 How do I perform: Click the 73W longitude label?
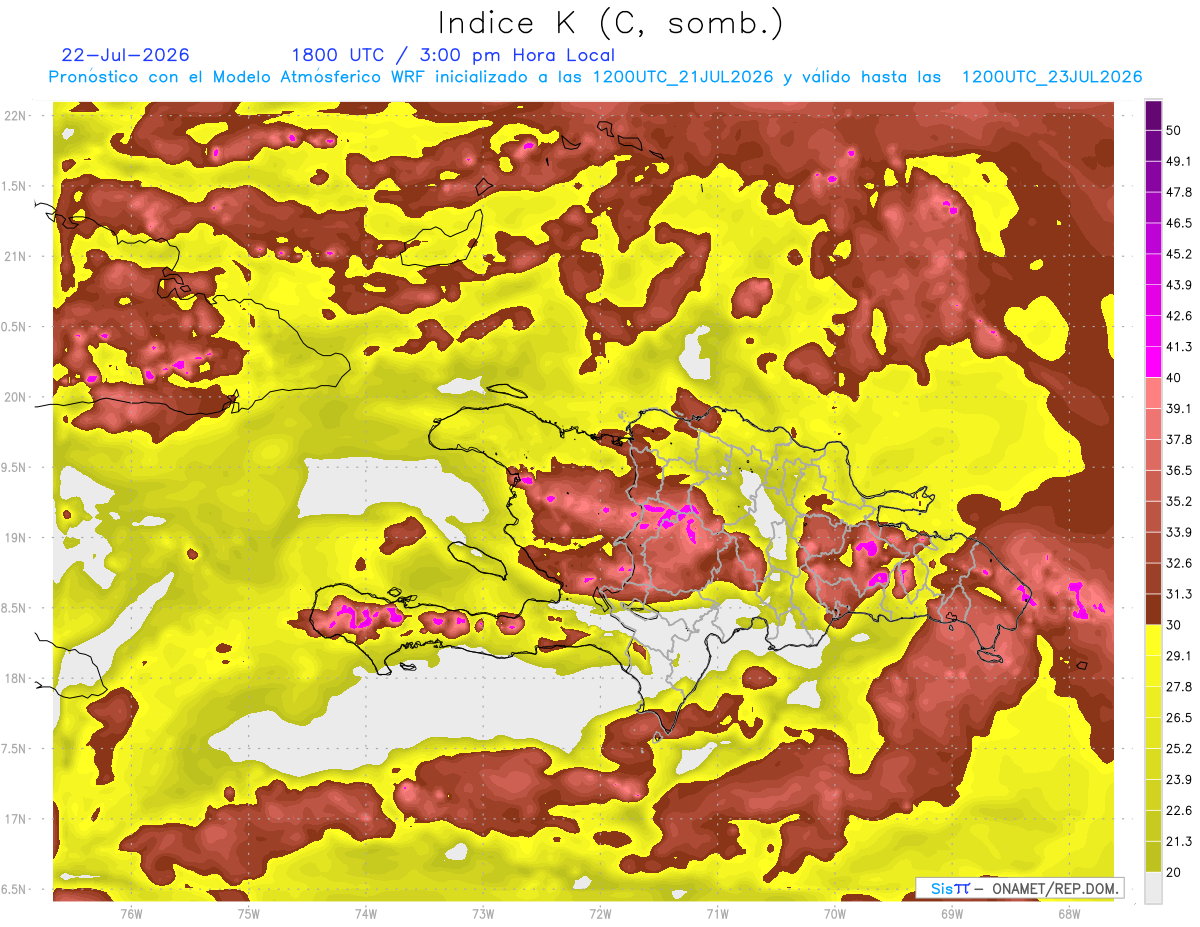click(x=483, y=913)
